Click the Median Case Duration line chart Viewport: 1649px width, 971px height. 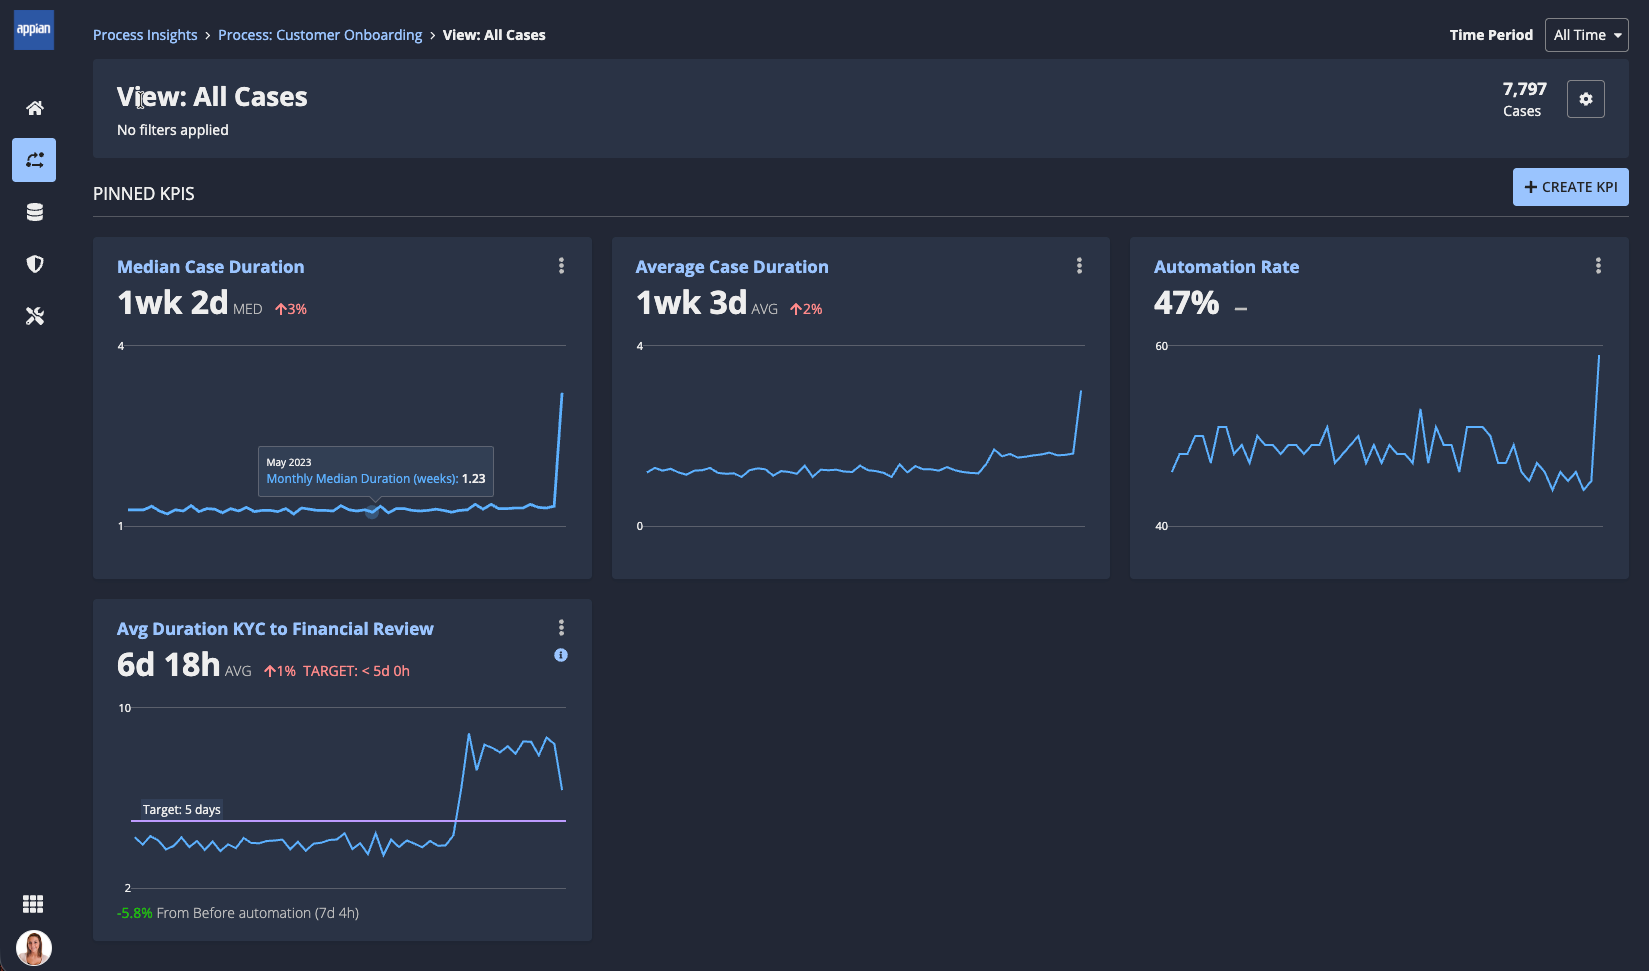point(342,436)
